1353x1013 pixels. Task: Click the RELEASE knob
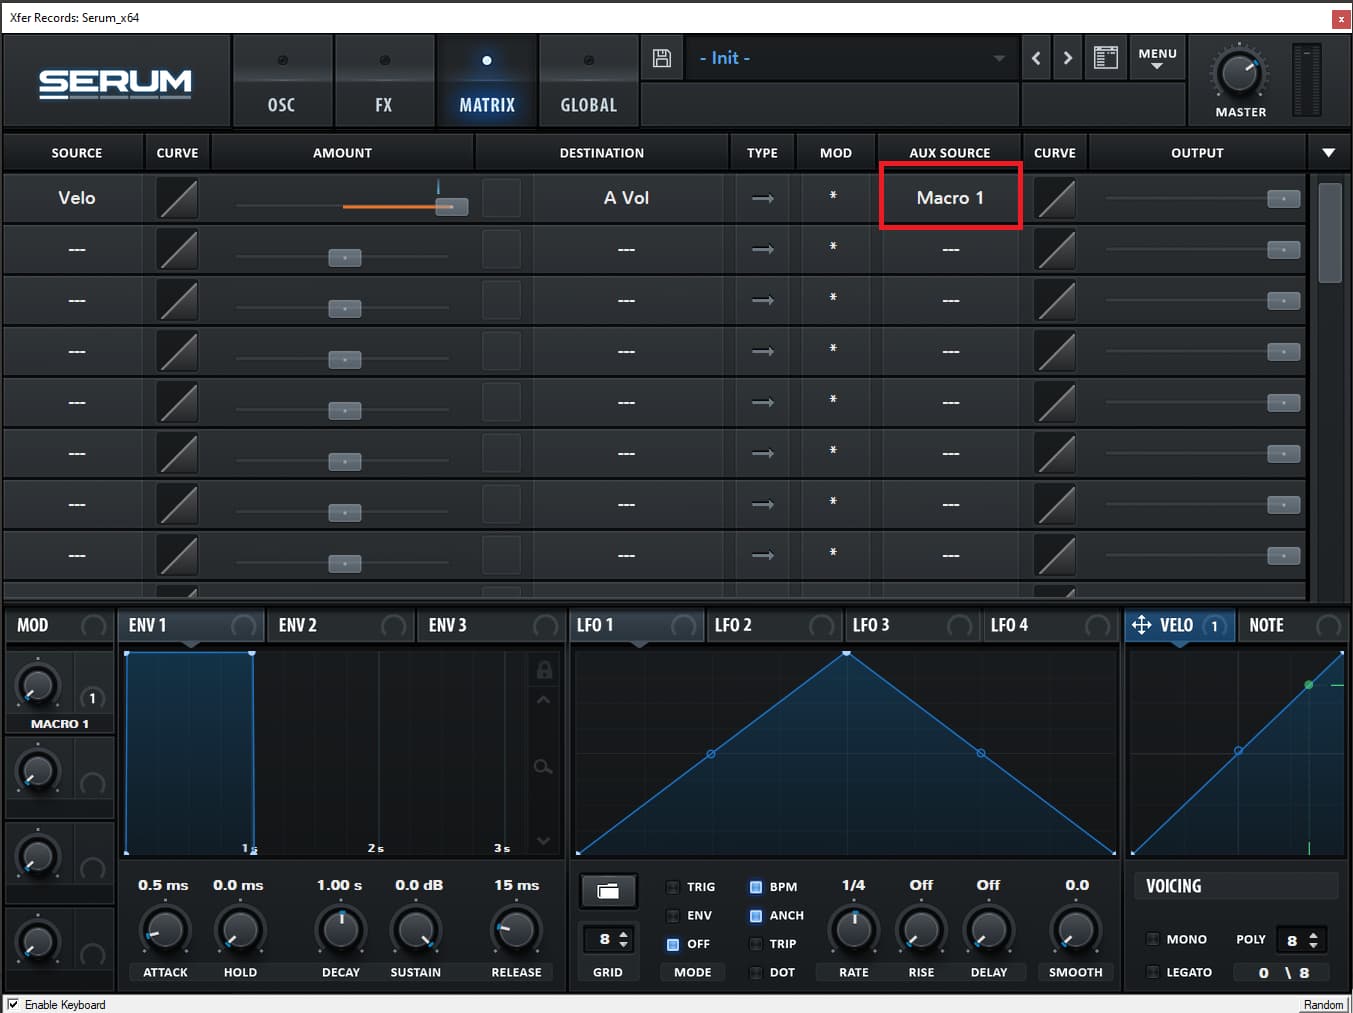point(516,930)
